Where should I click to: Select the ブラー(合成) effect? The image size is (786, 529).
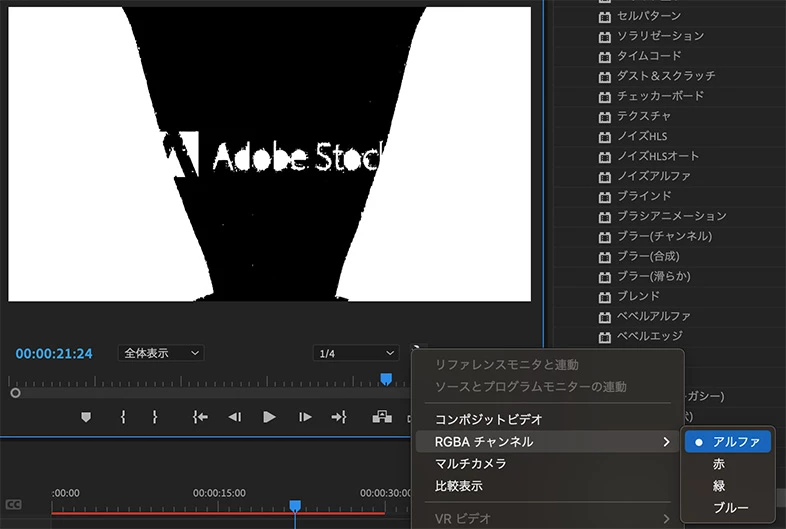648,256
